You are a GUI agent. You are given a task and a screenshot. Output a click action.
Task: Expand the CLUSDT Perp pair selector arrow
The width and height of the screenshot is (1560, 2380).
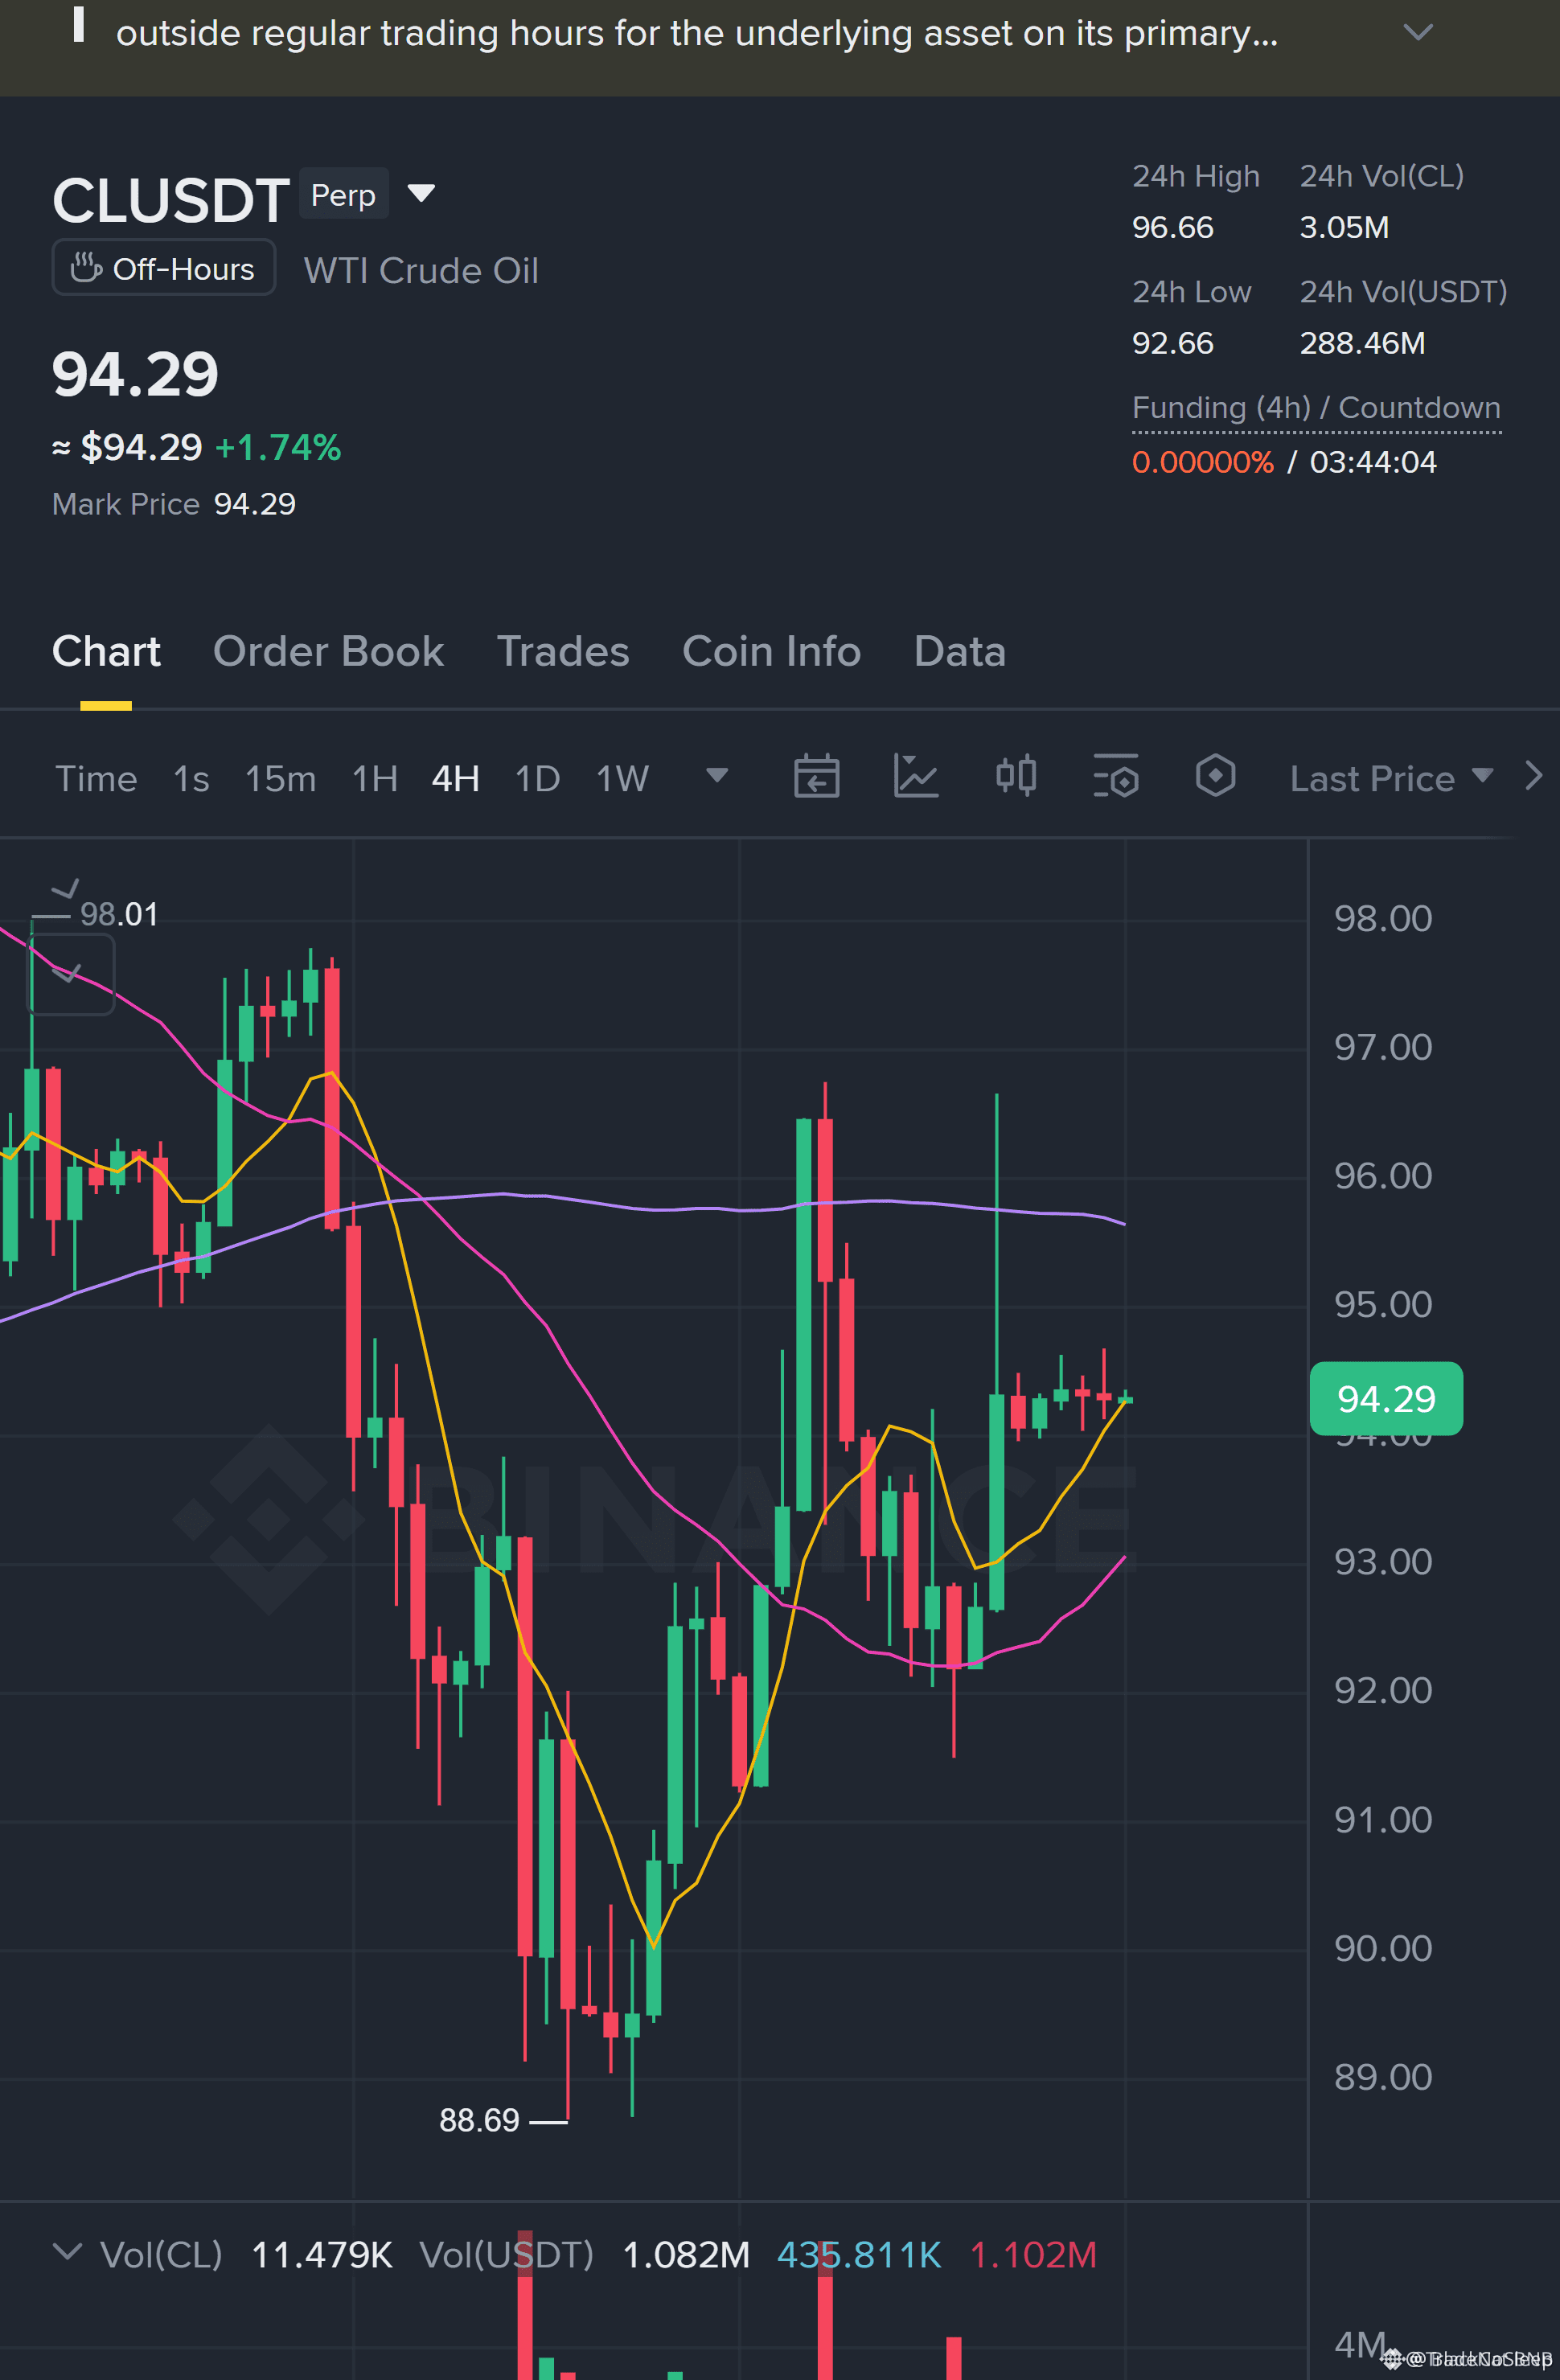coord(421,193)
